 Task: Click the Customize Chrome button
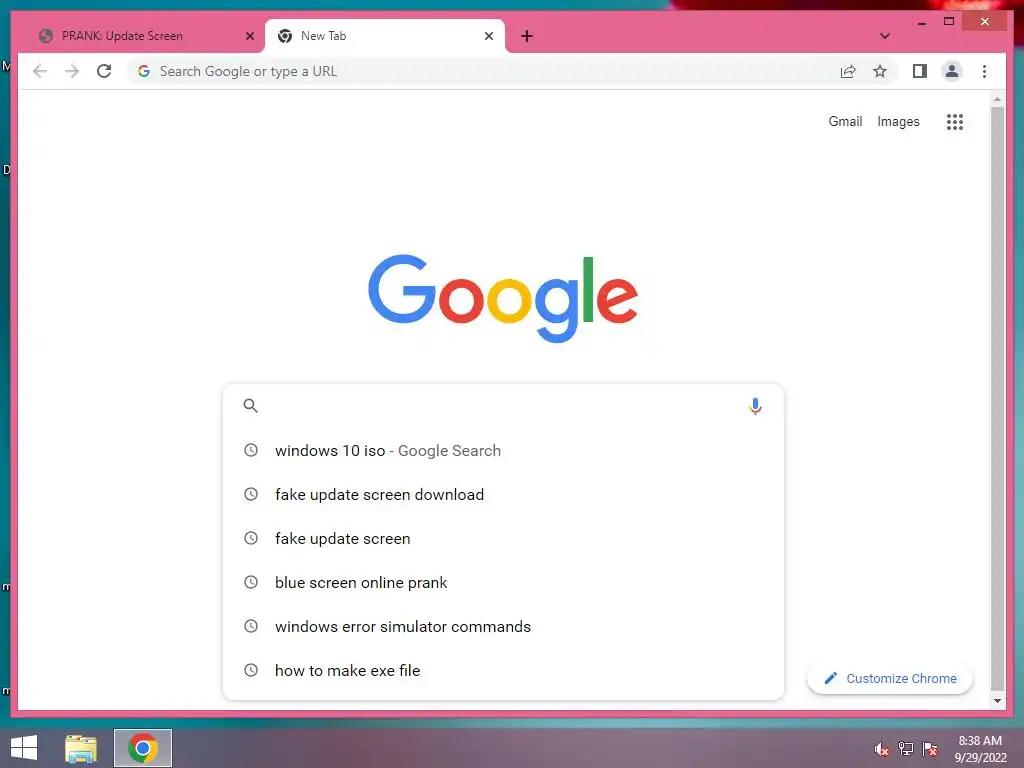click(889, 679)
